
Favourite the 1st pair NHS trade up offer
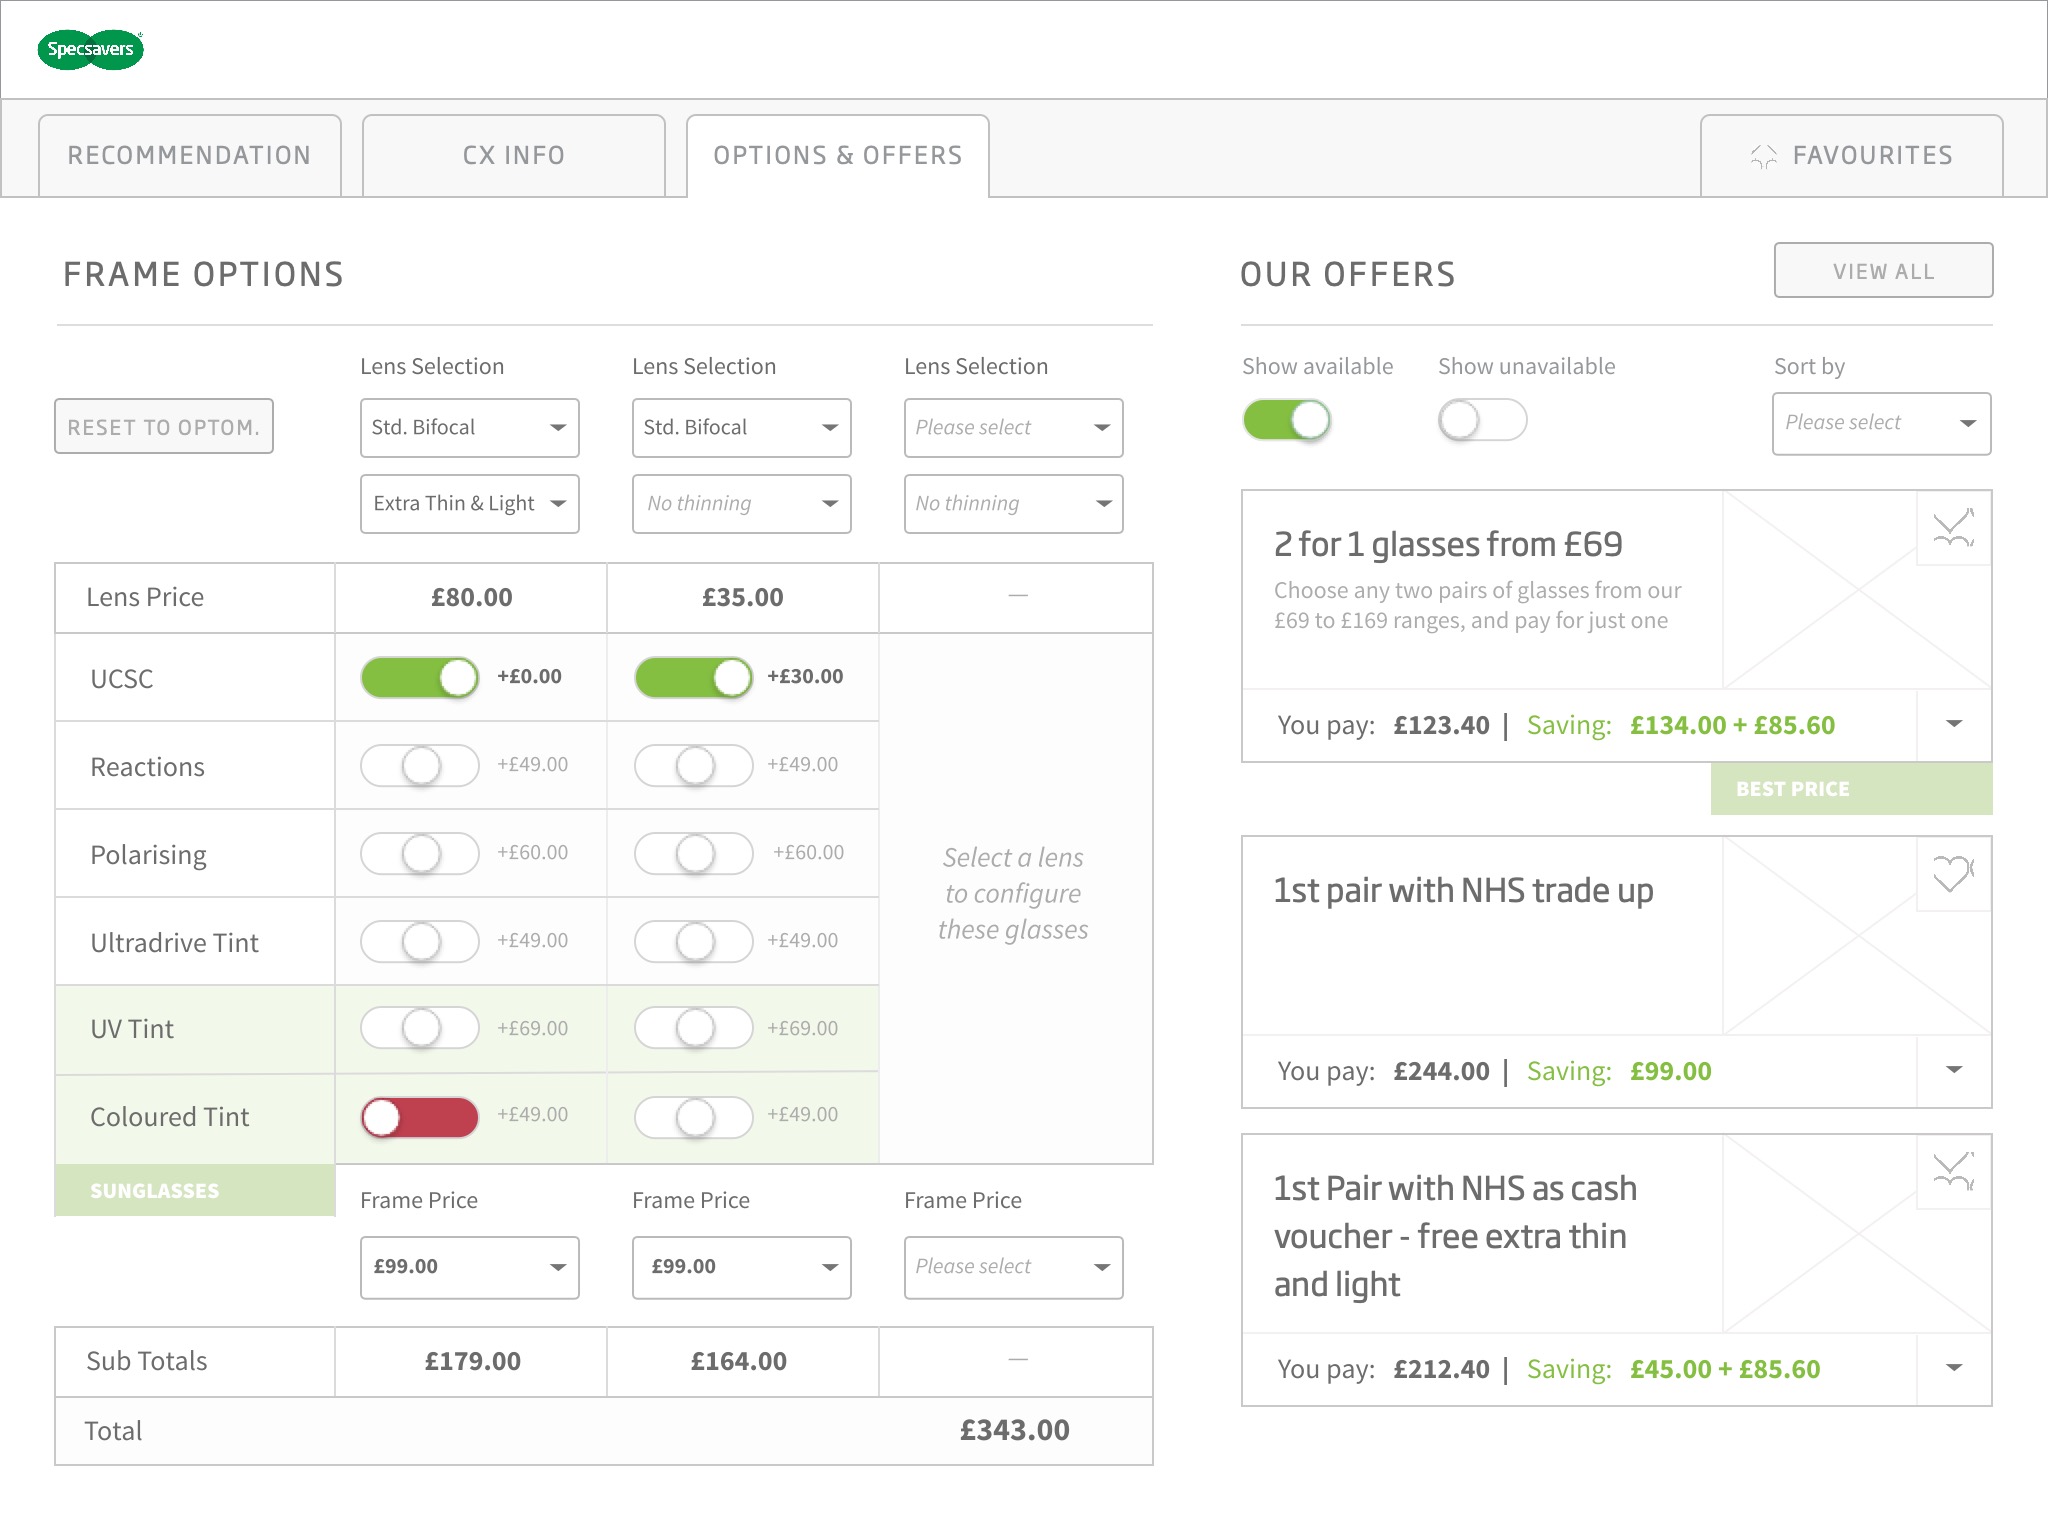(1953, 874)
